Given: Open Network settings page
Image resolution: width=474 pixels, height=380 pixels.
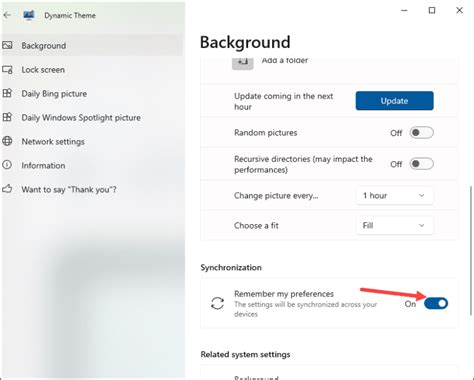Looking at the screenshot, I should coord(92,142).
